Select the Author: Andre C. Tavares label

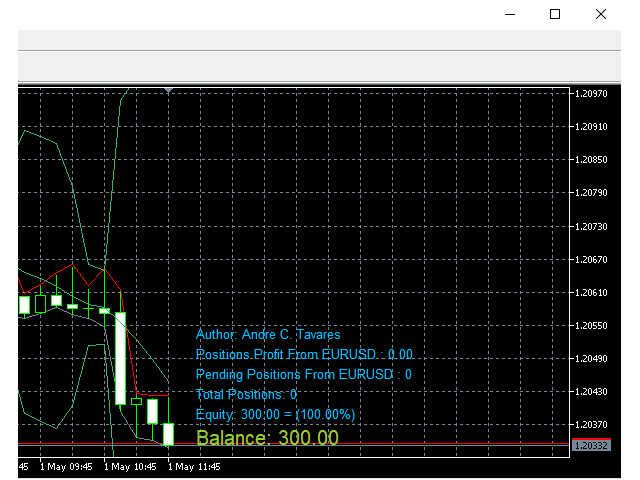[268, 335]
